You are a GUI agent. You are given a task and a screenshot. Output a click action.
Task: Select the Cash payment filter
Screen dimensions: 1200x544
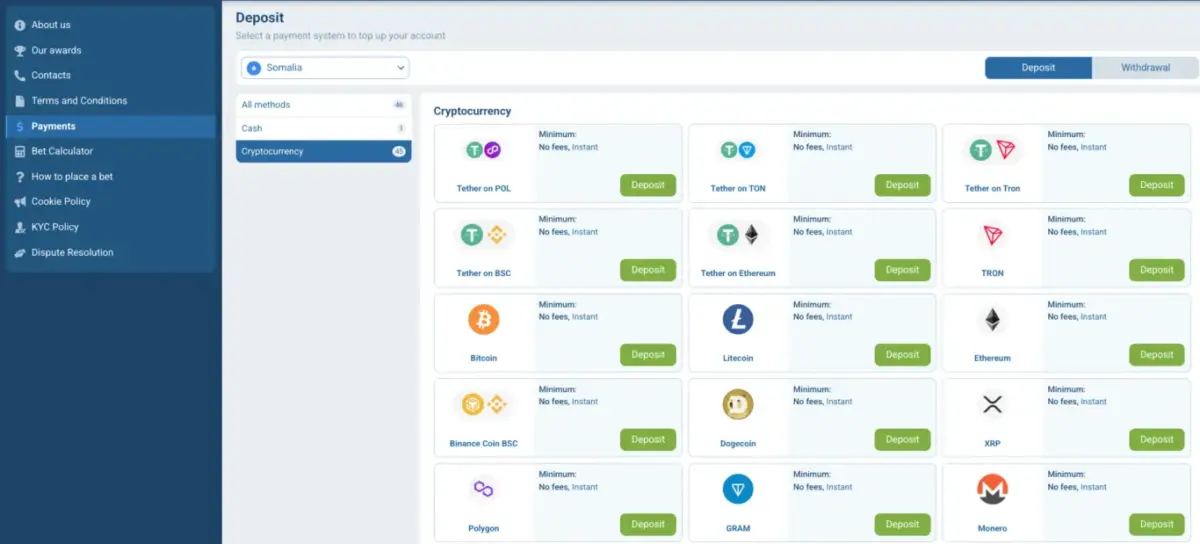pos(323,128)
